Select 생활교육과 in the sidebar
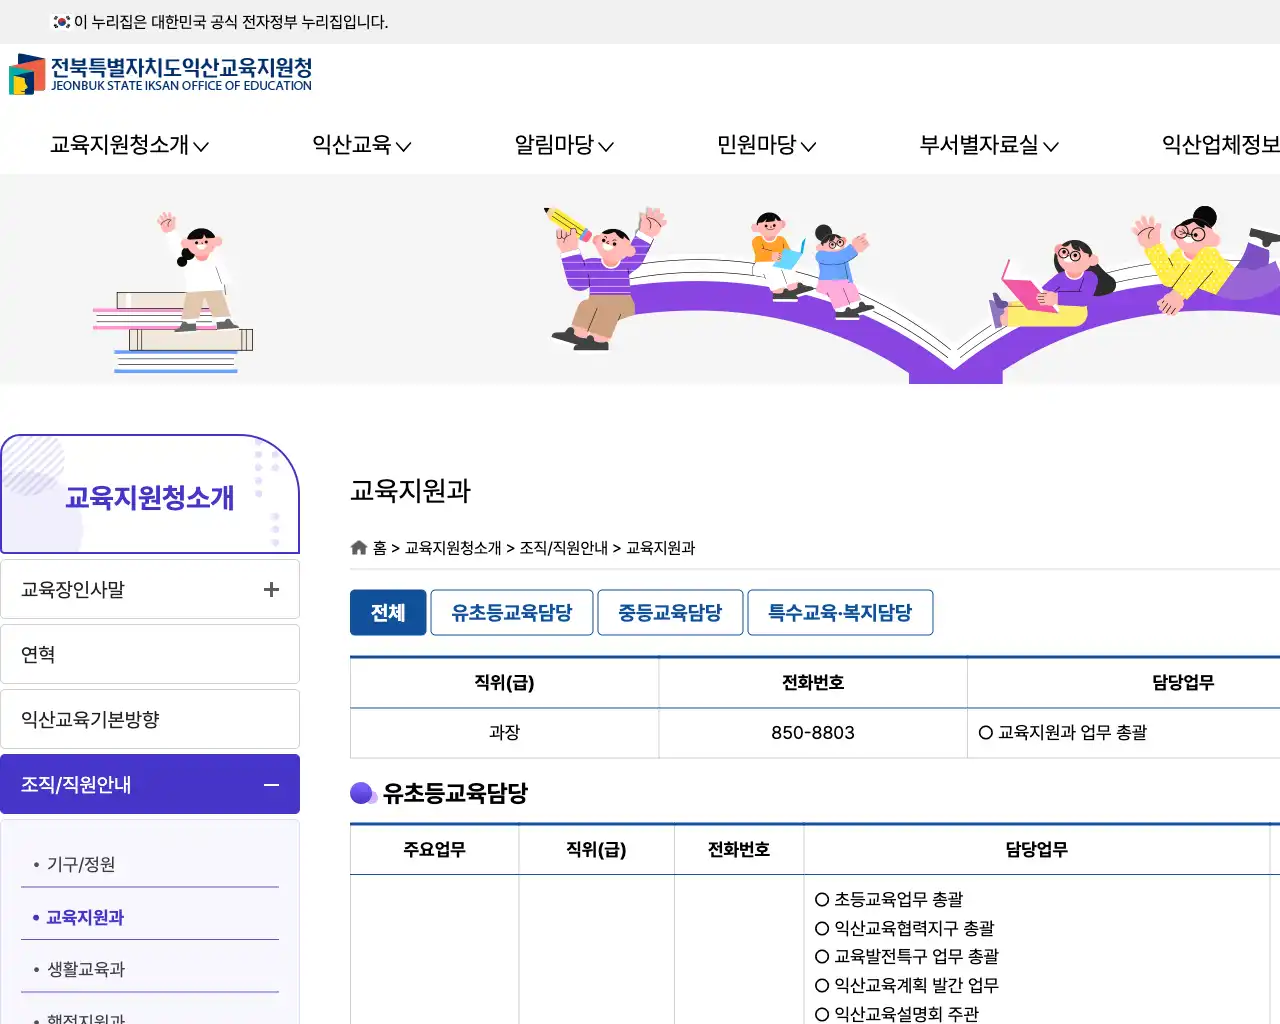Screen dimensions: 1280x1024 click(x=84, y=968)
